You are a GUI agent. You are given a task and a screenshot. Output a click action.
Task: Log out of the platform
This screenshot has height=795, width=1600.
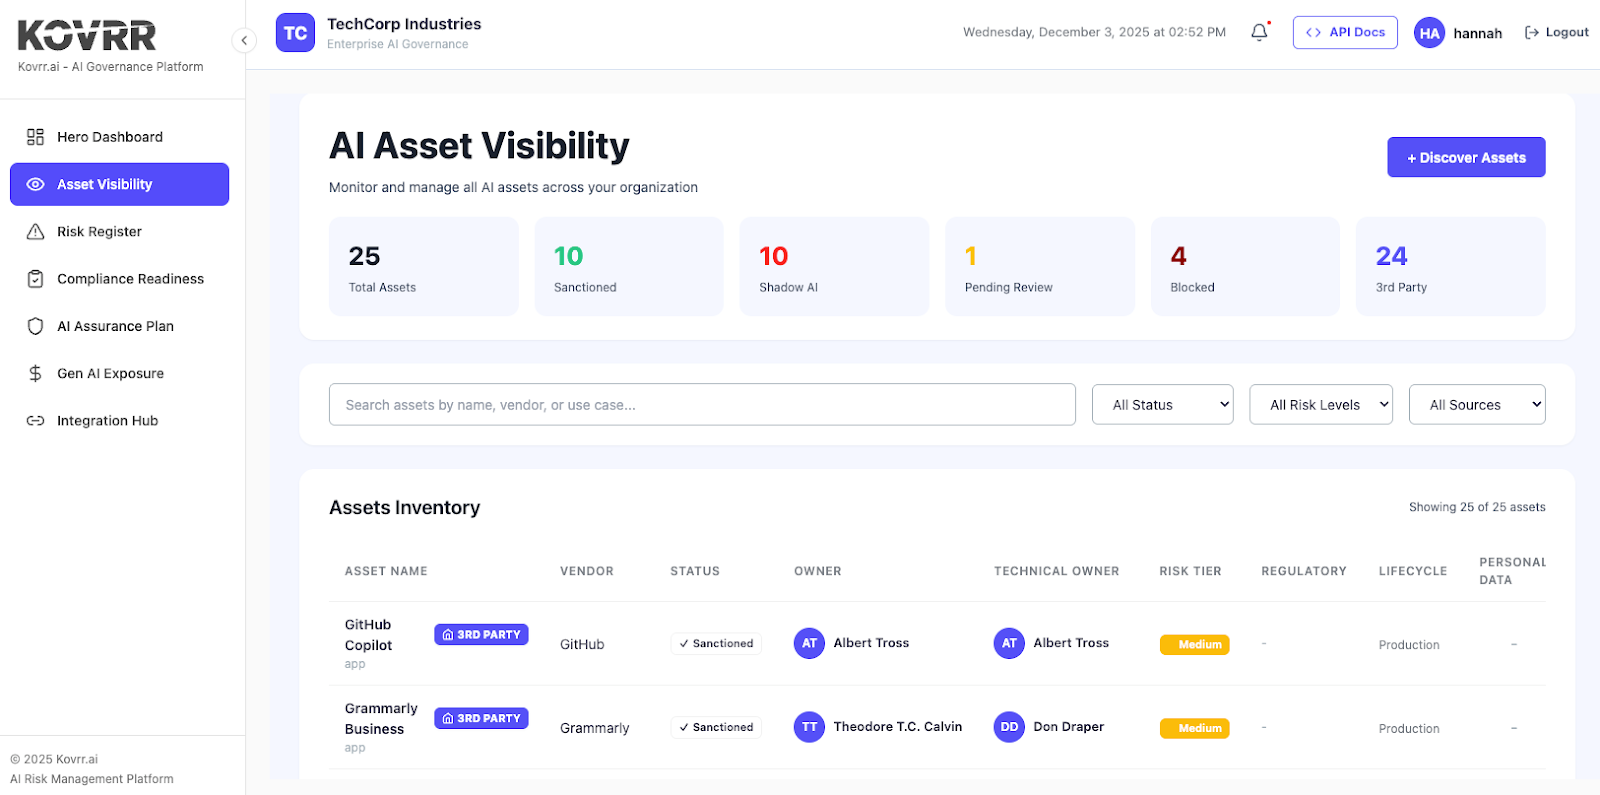click(x=1556, y=32)
